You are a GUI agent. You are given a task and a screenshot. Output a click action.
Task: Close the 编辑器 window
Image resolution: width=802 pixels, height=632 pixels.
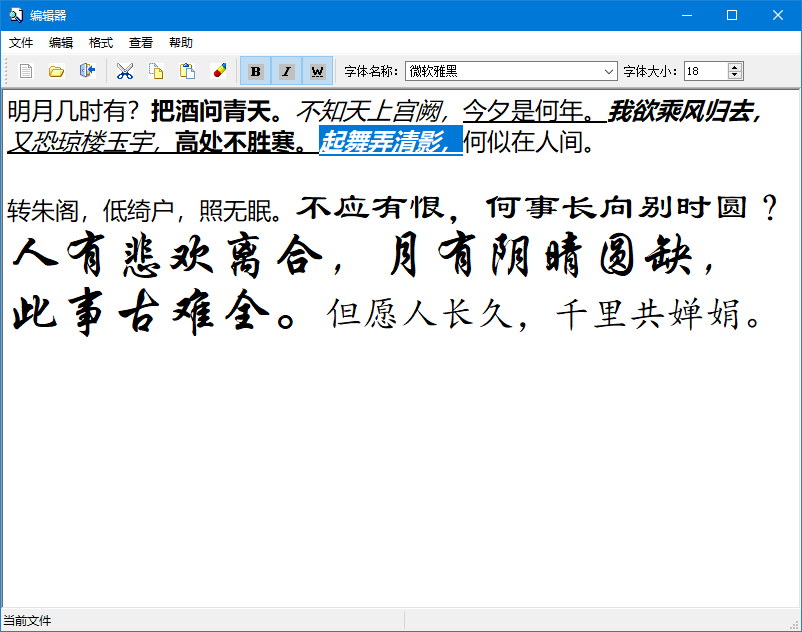(x=778, y=15)
